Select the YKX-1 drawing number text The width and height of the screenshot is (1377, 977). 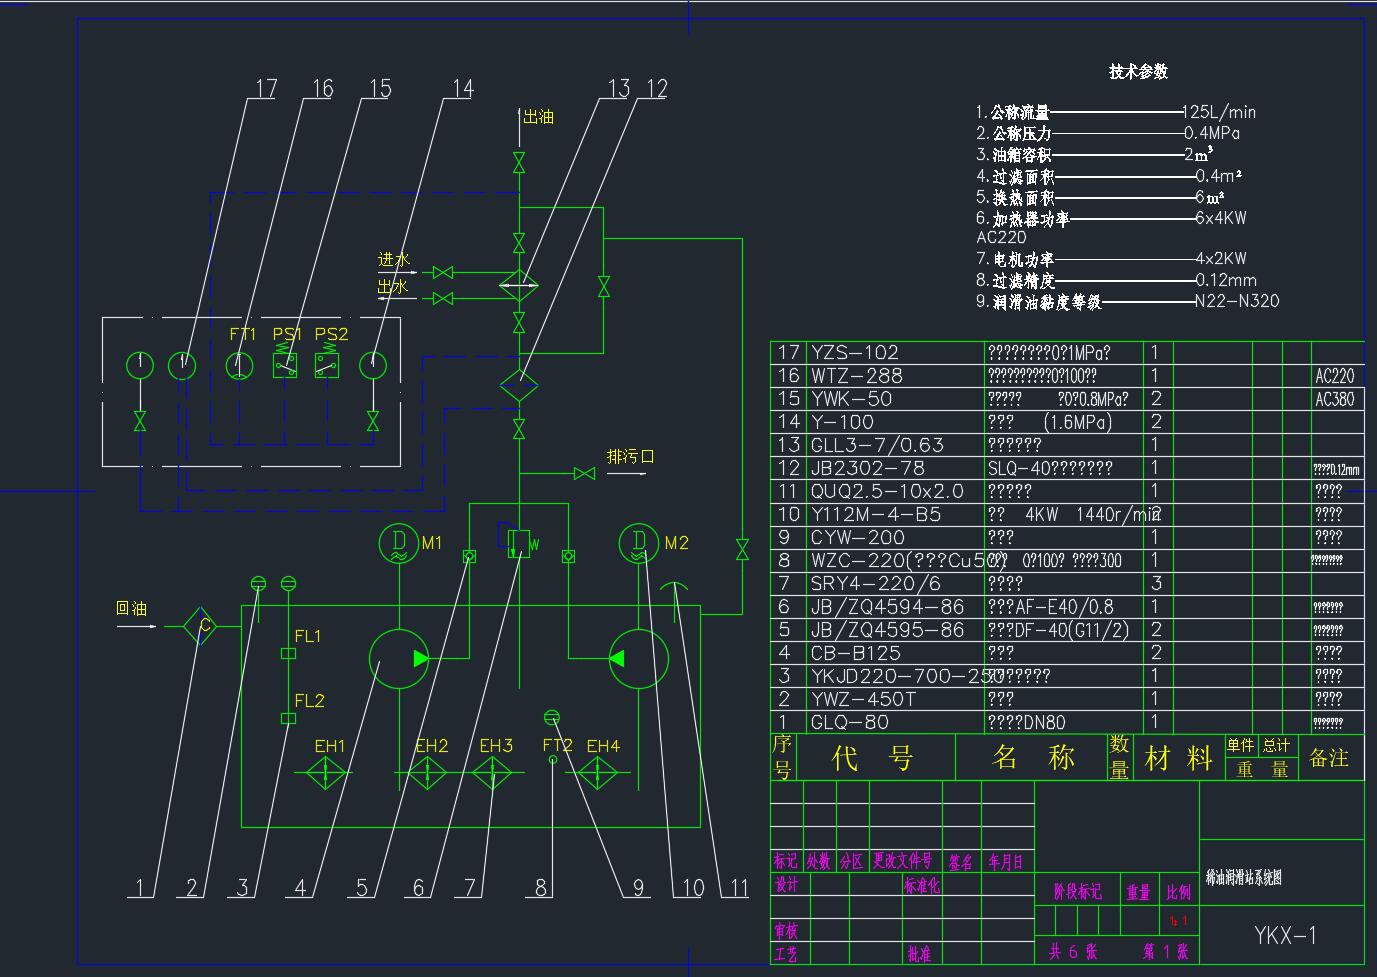[1285, 935]
